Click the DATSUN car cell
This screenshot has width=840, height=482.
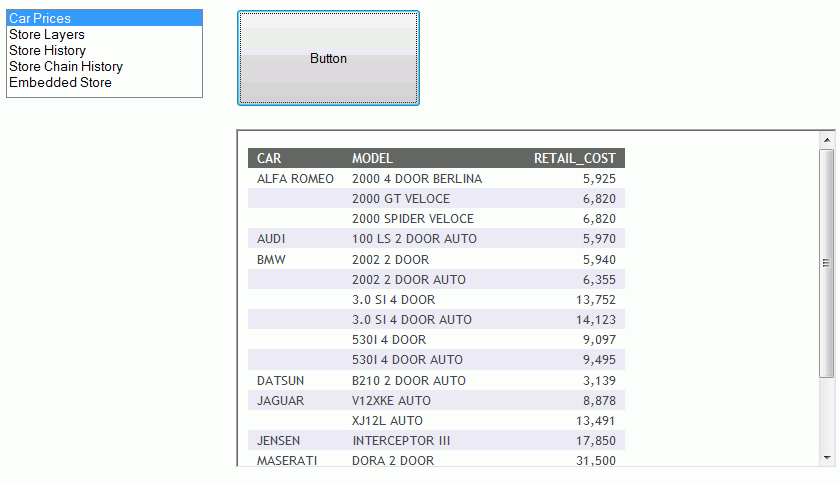[280, 381]
